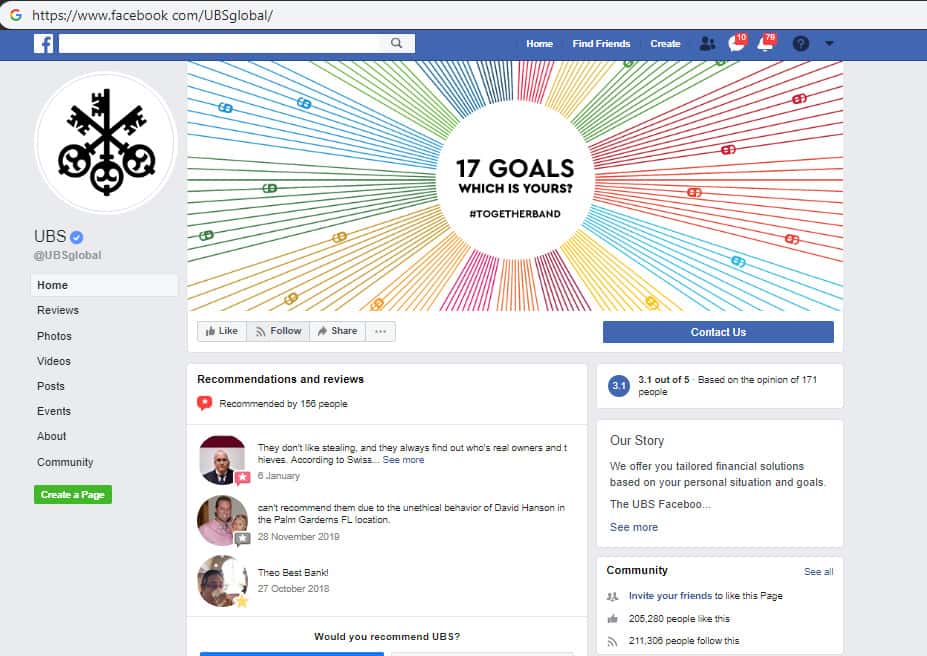Follow the UBS page
Image resolution: width=927 pixels, height=656 pixels.
pos(278,331)
